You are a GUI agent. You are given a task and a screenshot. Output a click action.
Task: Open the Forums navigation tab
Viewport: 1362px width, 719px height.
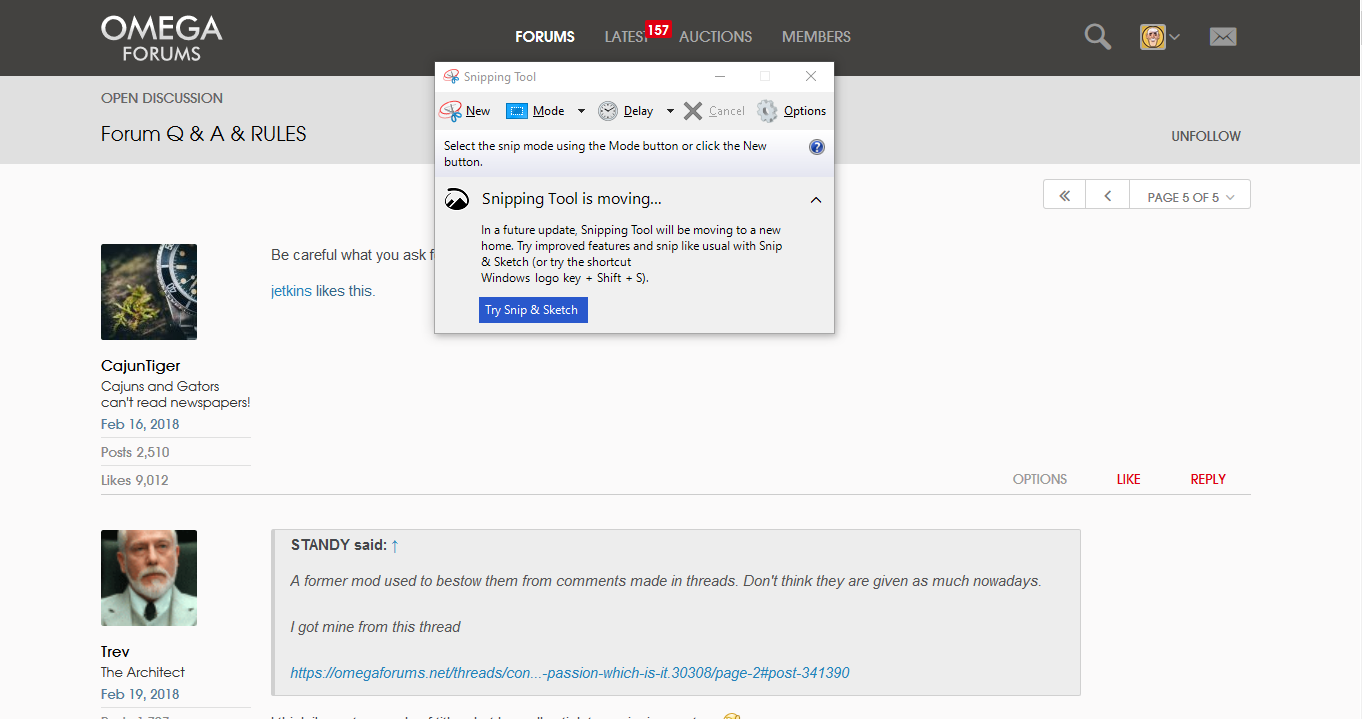coord(545,37)
